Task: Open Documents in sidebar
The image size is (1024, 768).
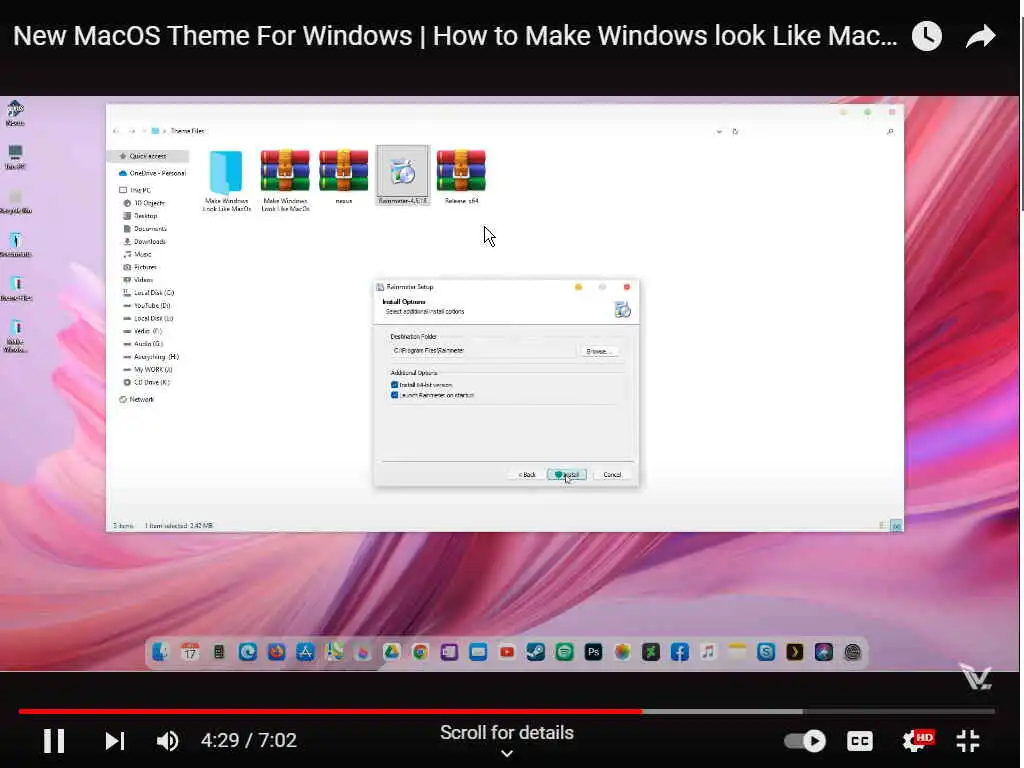Action: [x=145, y=229]
